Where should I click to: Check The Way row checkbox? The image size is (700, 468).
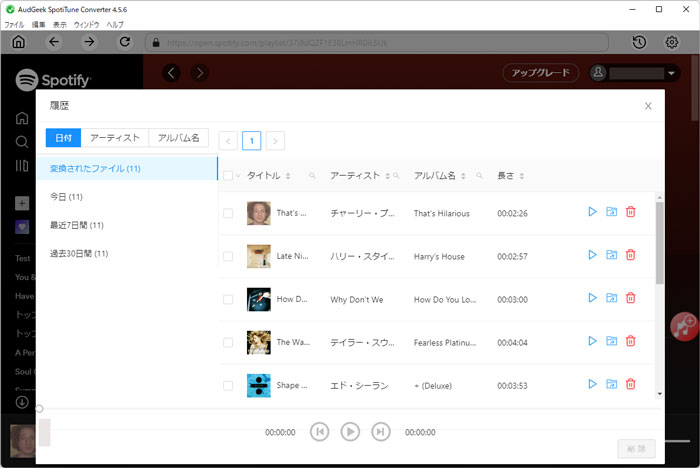point(228,343)
